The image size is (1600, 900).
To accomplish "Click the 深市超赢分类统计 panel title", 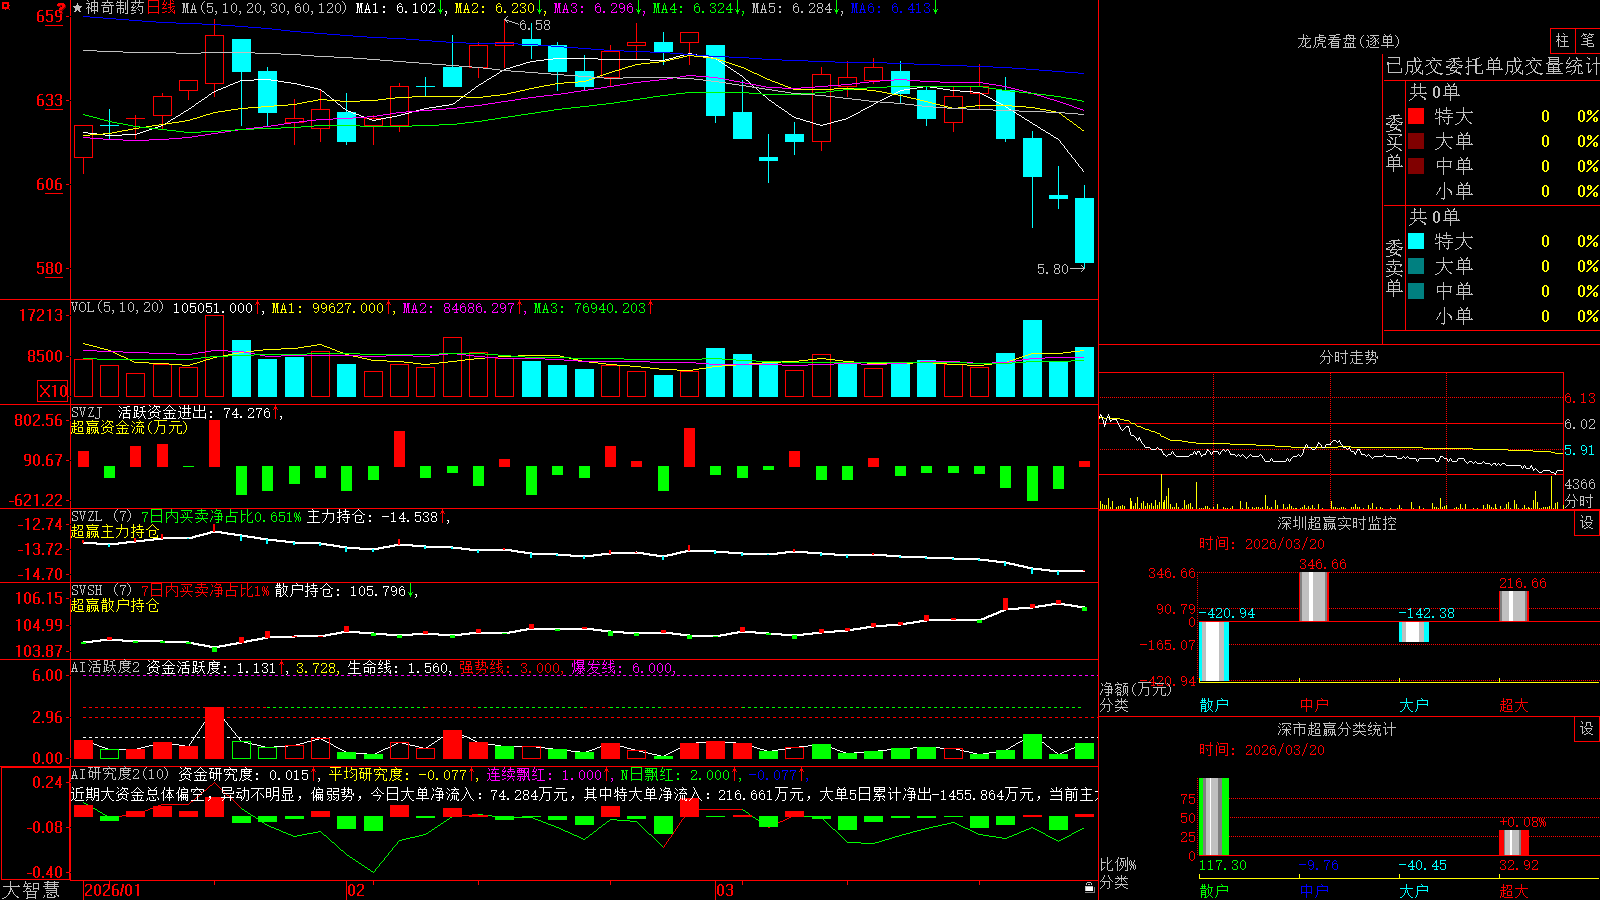I will 1336,729.
